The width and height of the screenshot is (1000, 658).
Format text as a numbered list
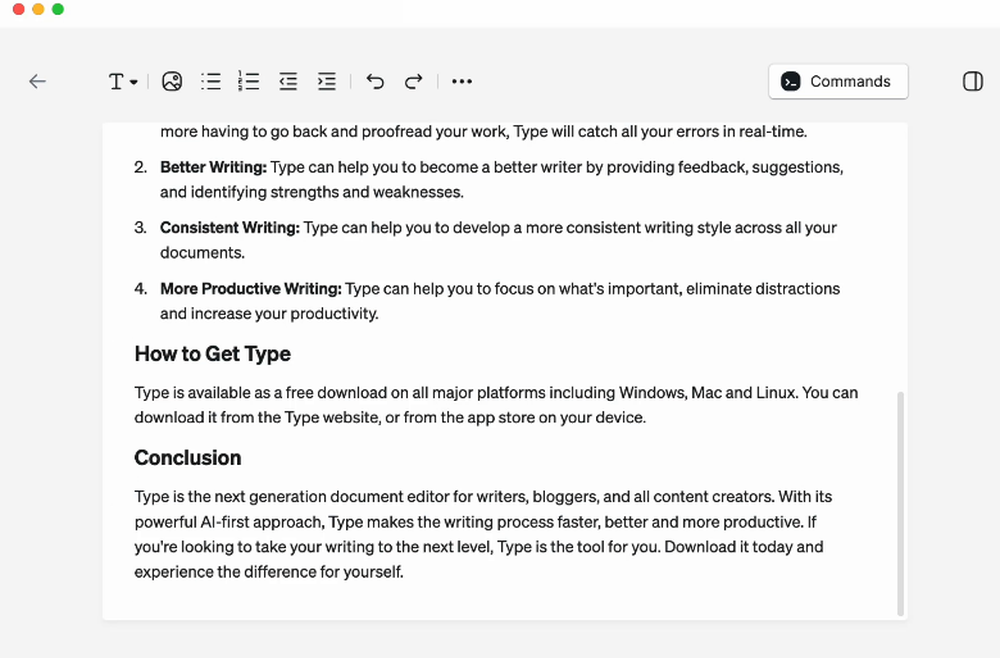coord(248,81)
